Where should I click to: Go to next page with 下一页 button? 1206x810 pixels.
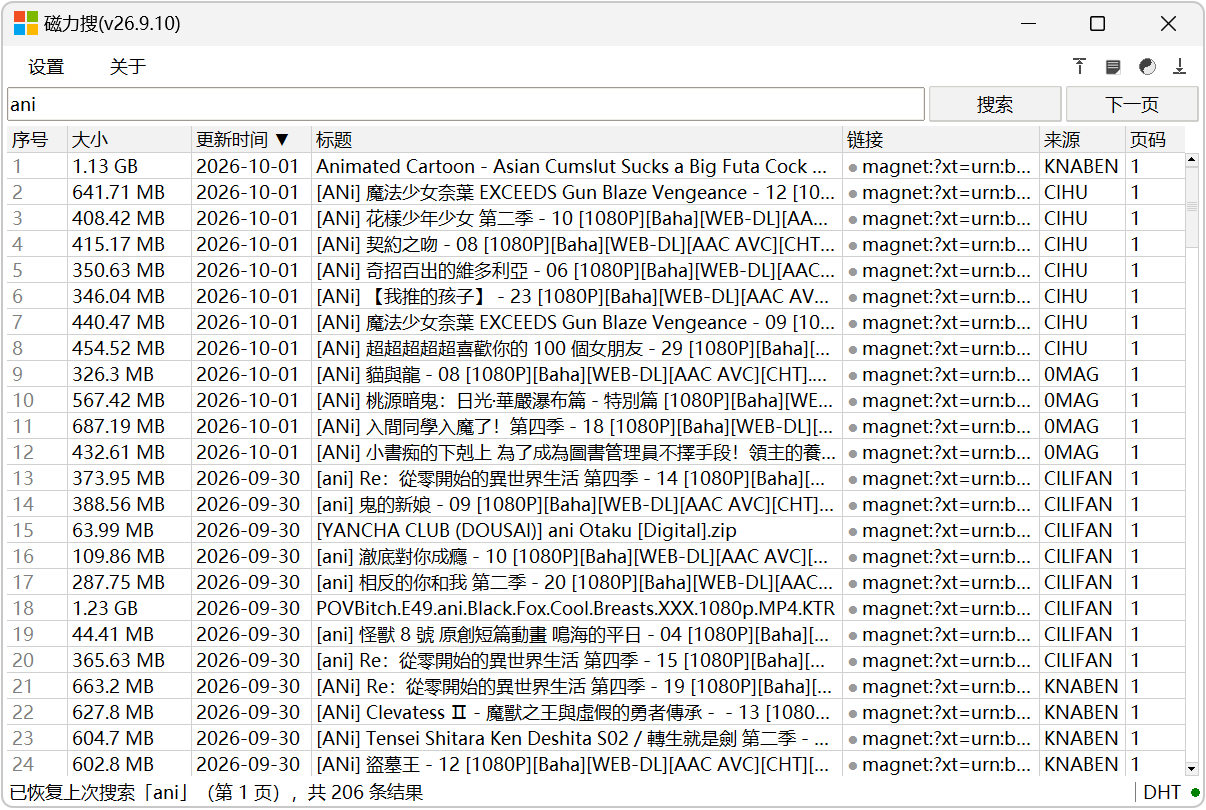[1132, 104]
